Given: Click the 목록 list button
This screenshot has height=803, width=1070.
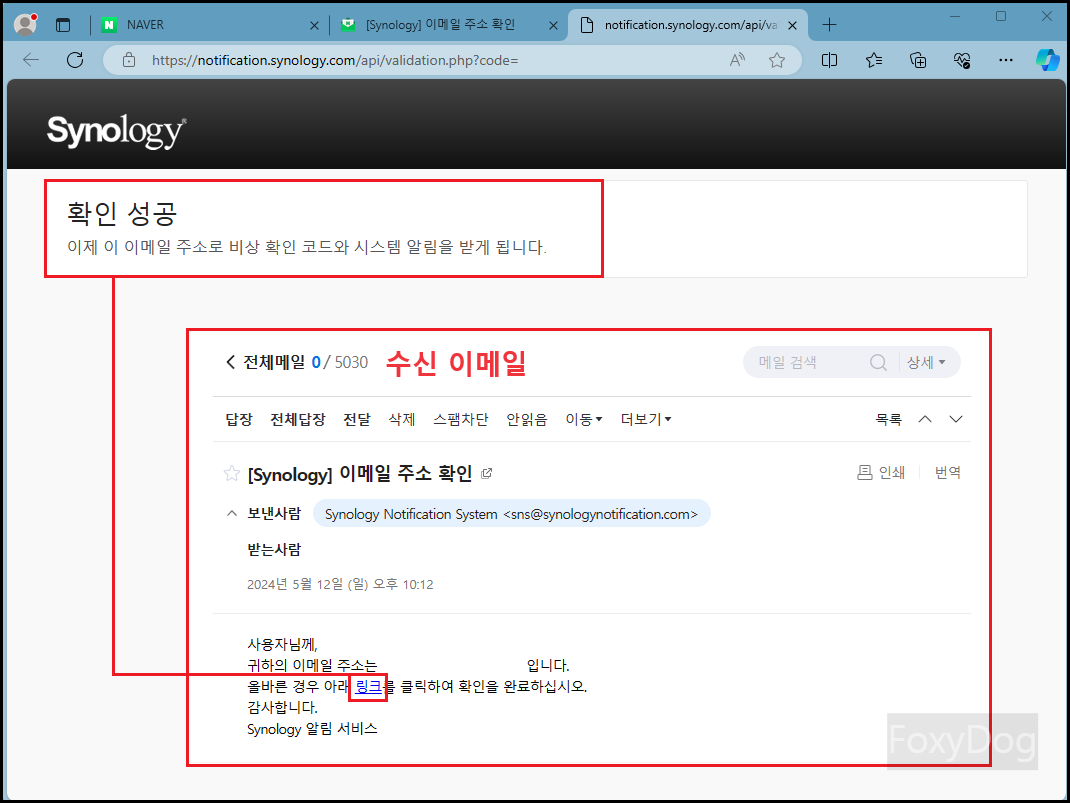Looking at the screenshot, I should pyautogui.click(x=888, y=420).
